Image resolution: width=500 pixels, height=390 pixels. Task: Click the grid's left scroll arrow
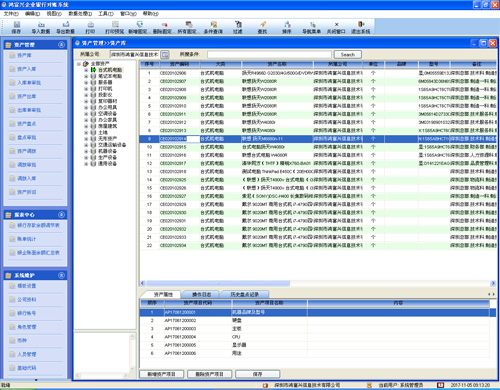tap(143, 283)
